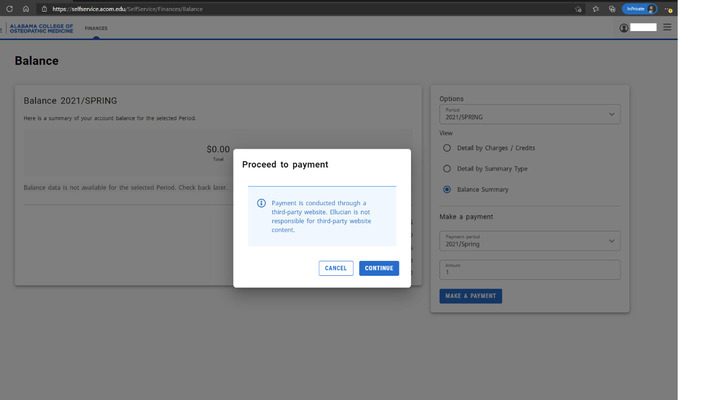Choose Detail by Summary Type view
The image size is (714, 400).
pos(447,169)
